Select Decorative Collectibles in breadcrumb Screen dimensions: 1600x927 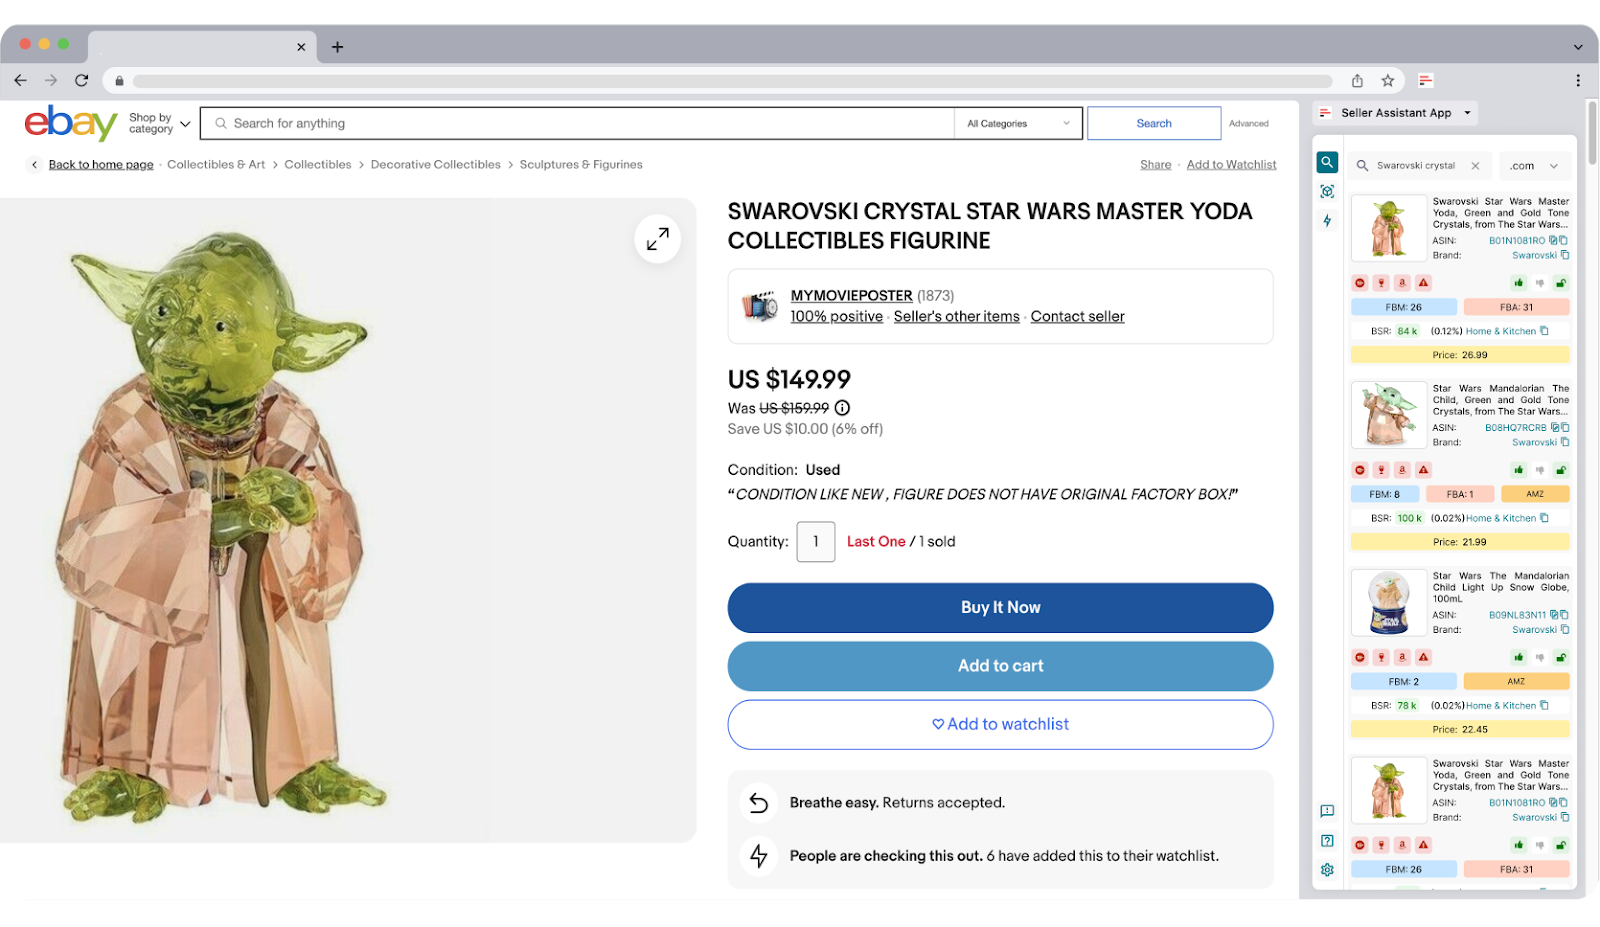tap(435, 164)
